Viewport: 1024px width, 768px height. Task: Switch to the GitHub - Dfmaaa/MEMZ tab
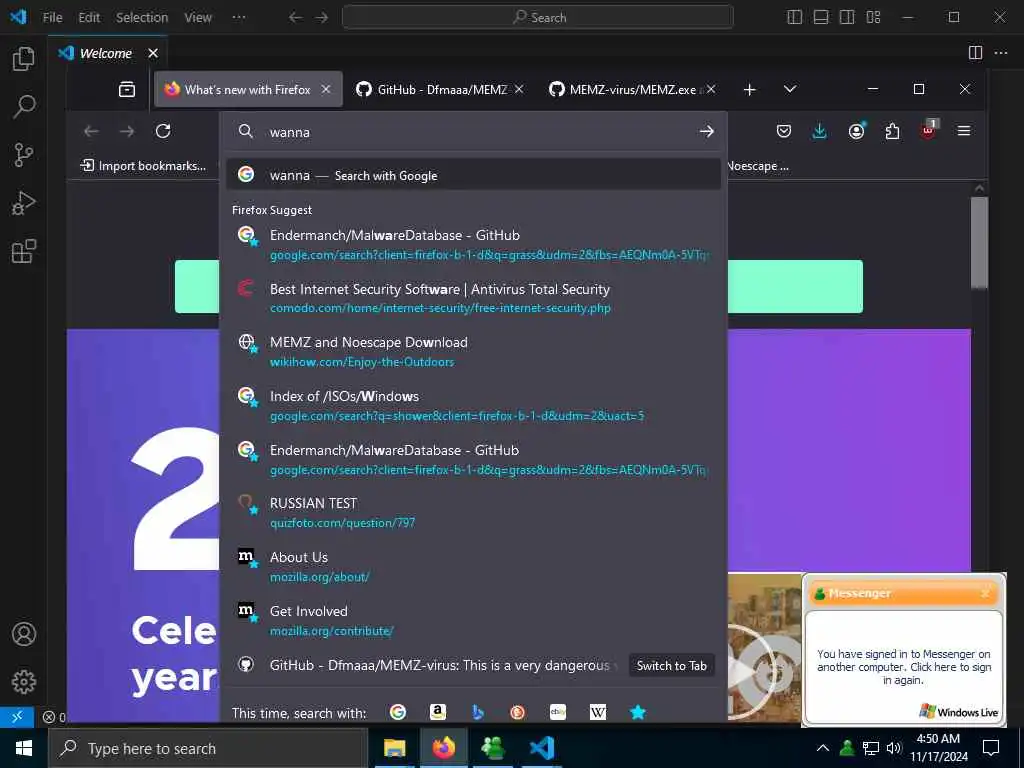439,89
